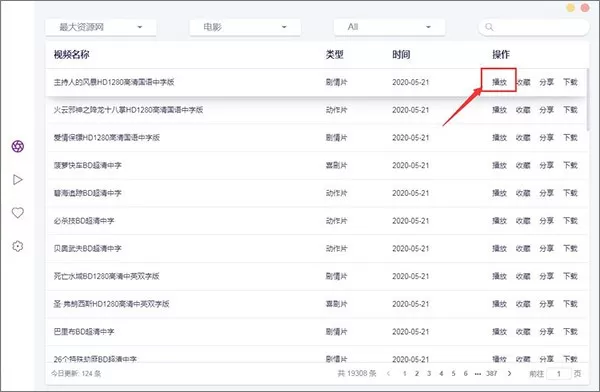600x392 pixels.
Task: Click 分享 for 主持人的风暴 row
Action: pyautogui.click(x=546, y=82)
